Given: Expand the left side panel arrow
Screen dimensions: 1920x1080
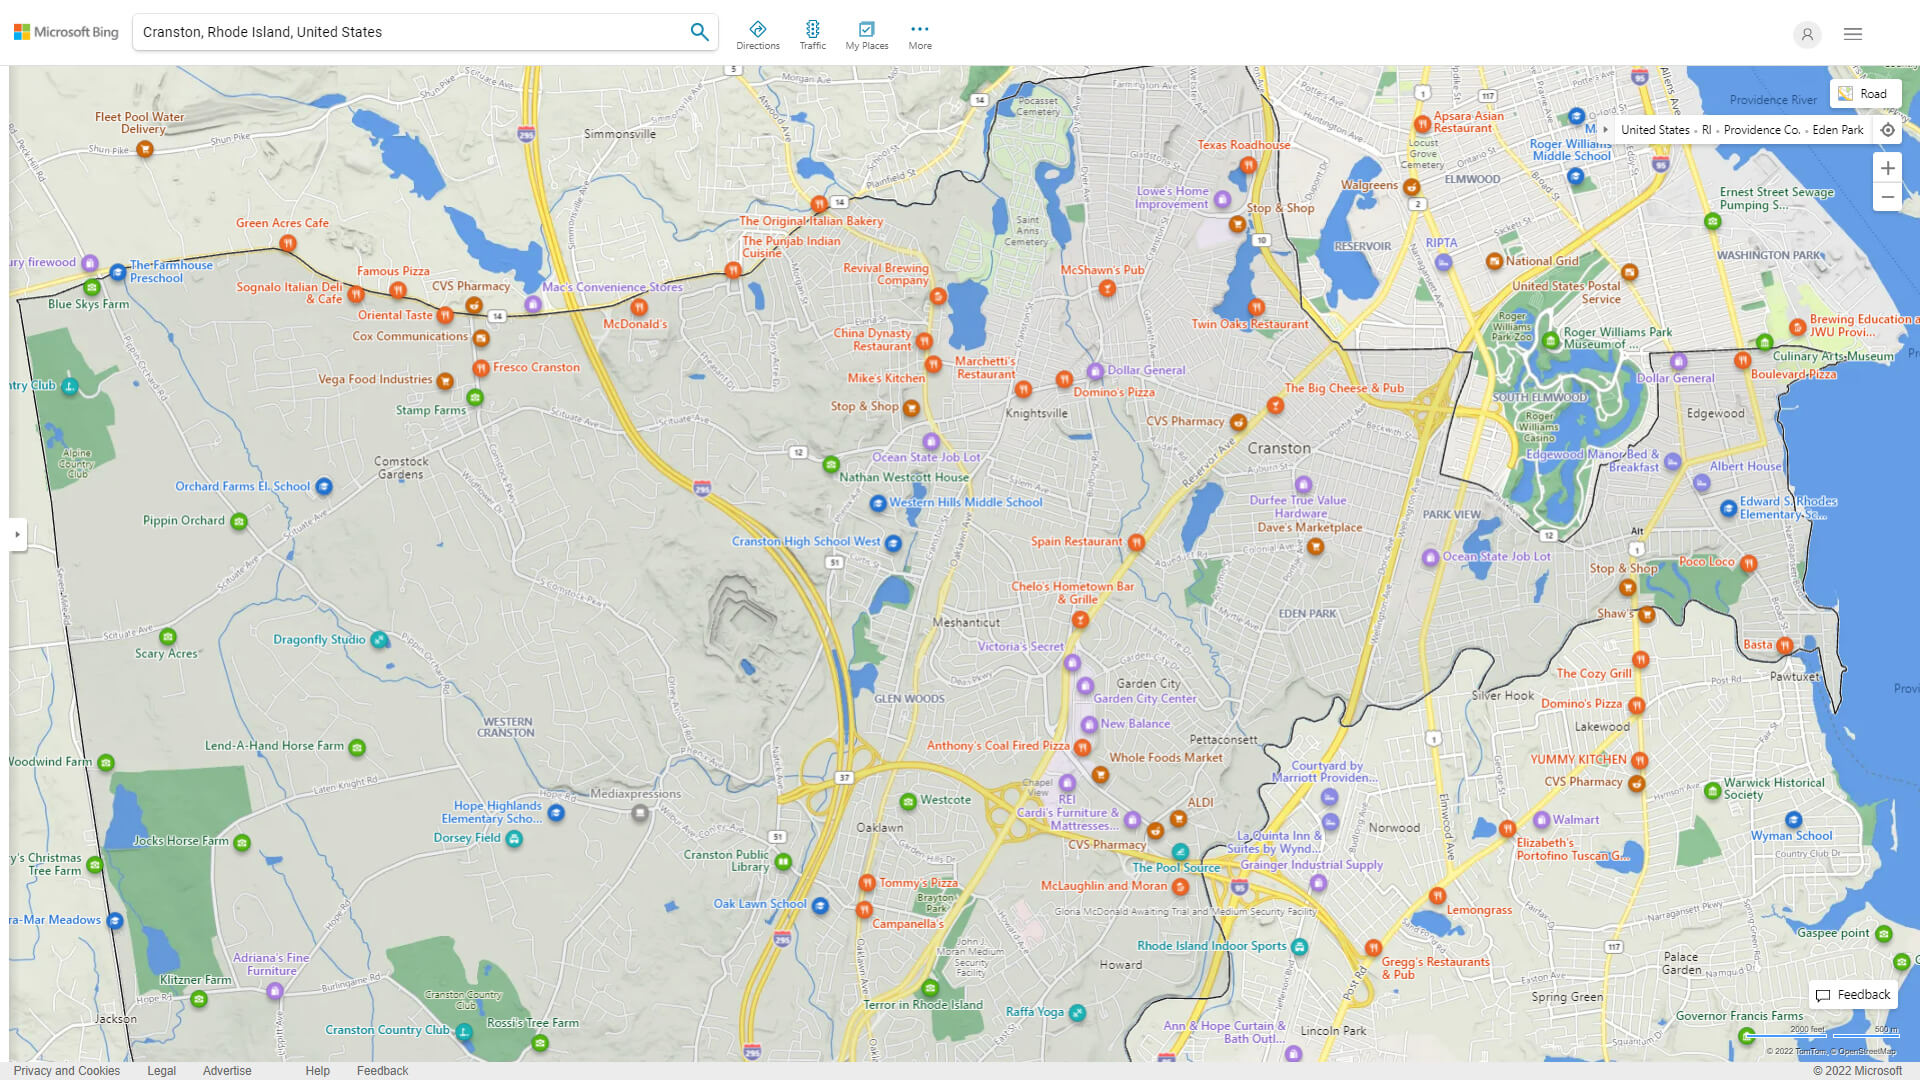Looking at the screenshot, I should pyautogui.click(x=17, y=535).
